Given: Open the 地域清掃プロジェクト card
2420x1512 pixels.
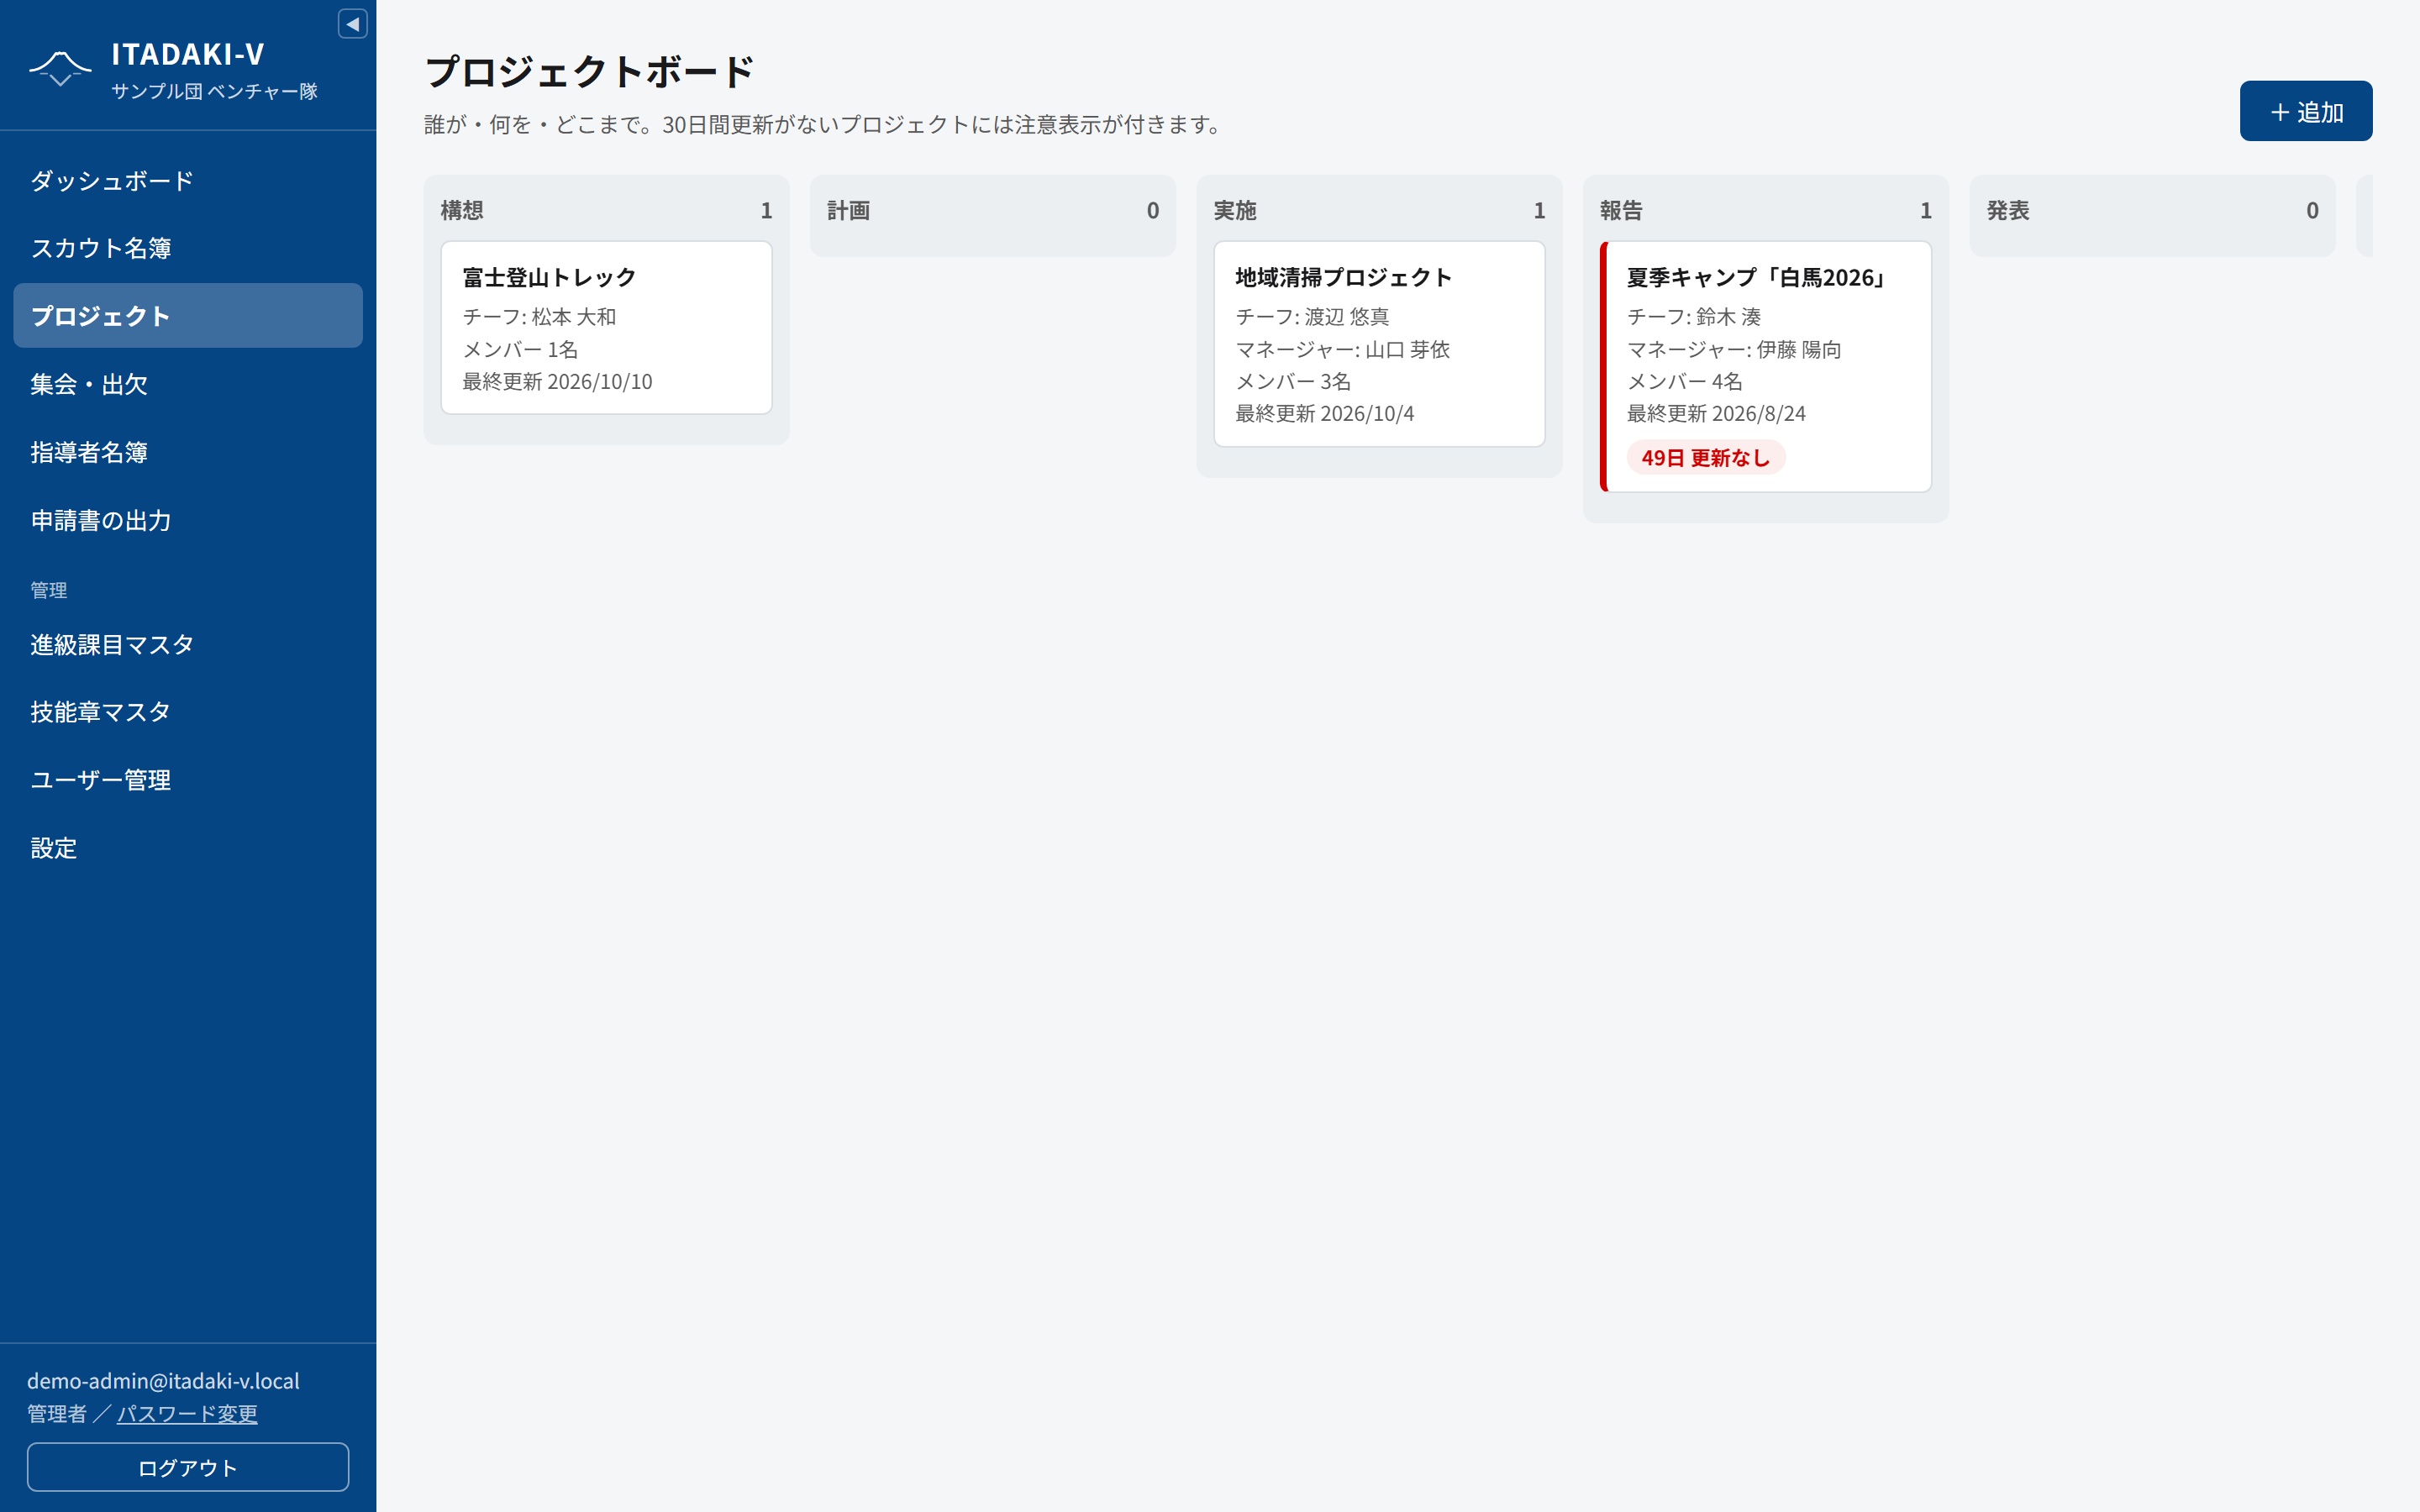Looking at the screenshot, I should click(1379, 343).
